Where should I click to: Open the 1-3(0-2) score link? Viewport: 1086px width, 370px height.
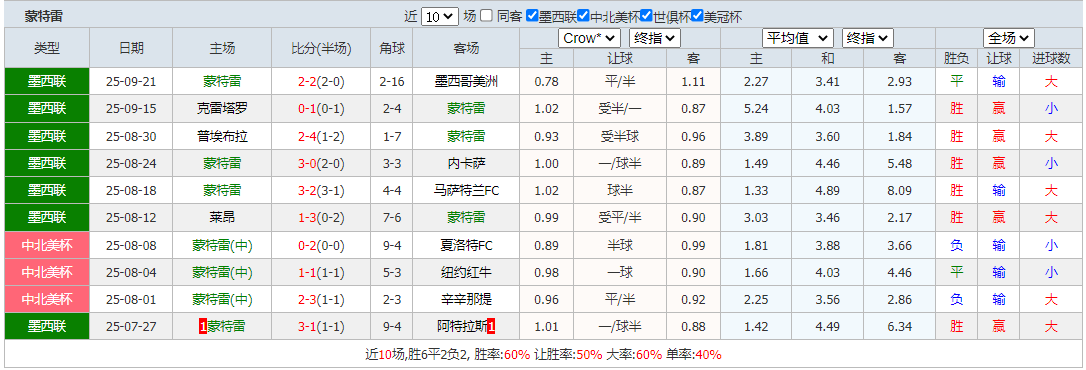pyautogui.click(x=321, y=218)
